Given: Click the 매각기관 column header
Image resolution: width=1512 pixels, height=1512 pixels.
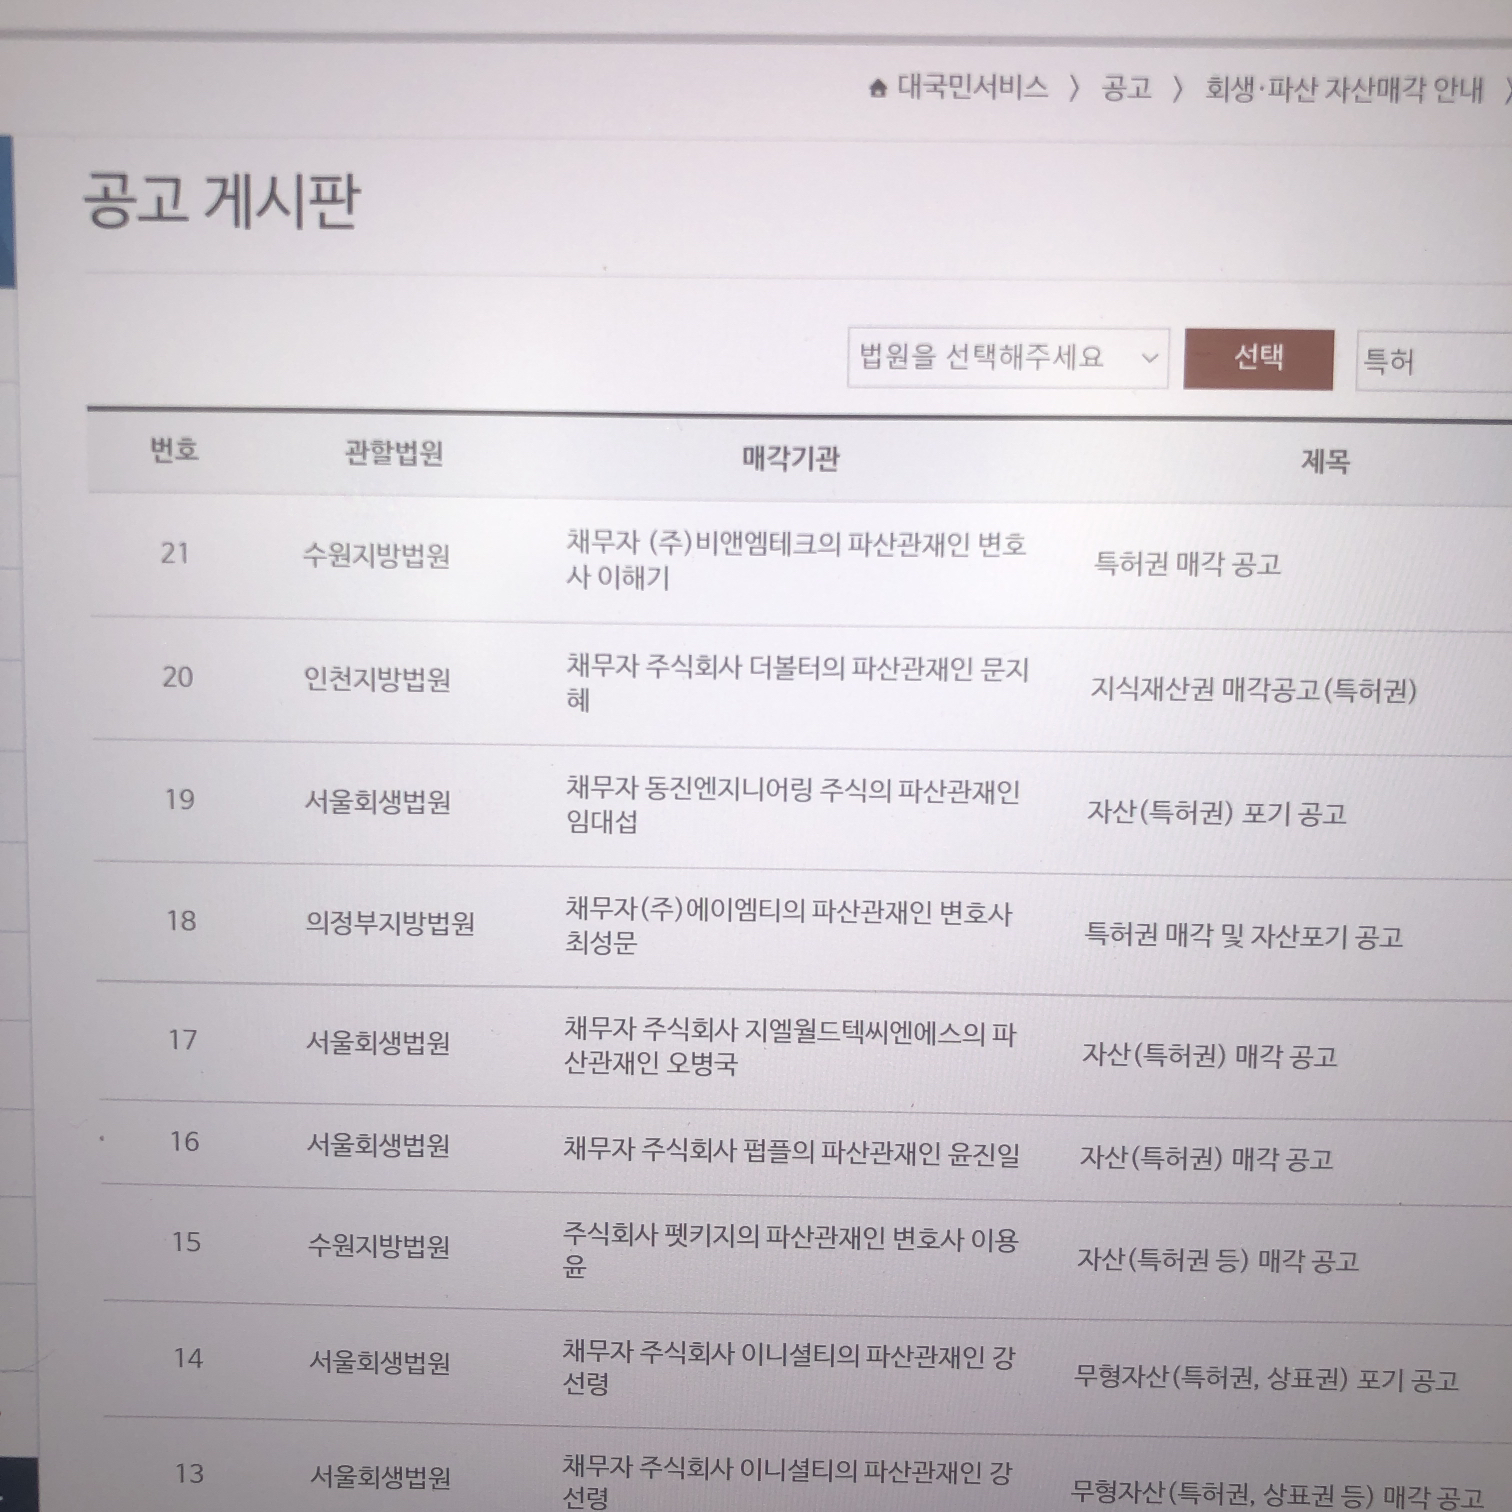Looking at the screenshot, I should 791,458.
